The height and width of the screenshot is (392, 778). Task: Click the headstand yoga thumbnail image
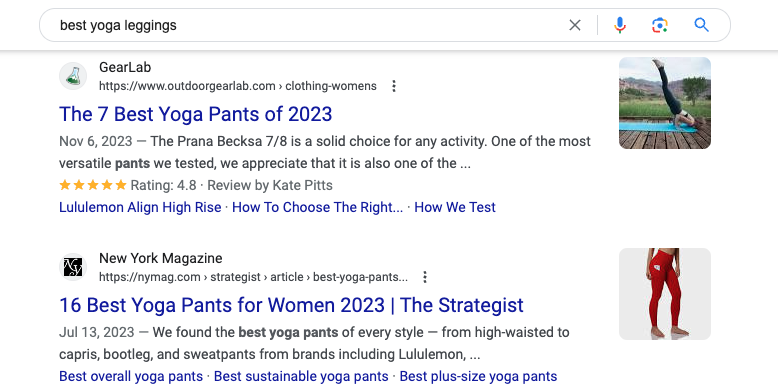(665, 103)
